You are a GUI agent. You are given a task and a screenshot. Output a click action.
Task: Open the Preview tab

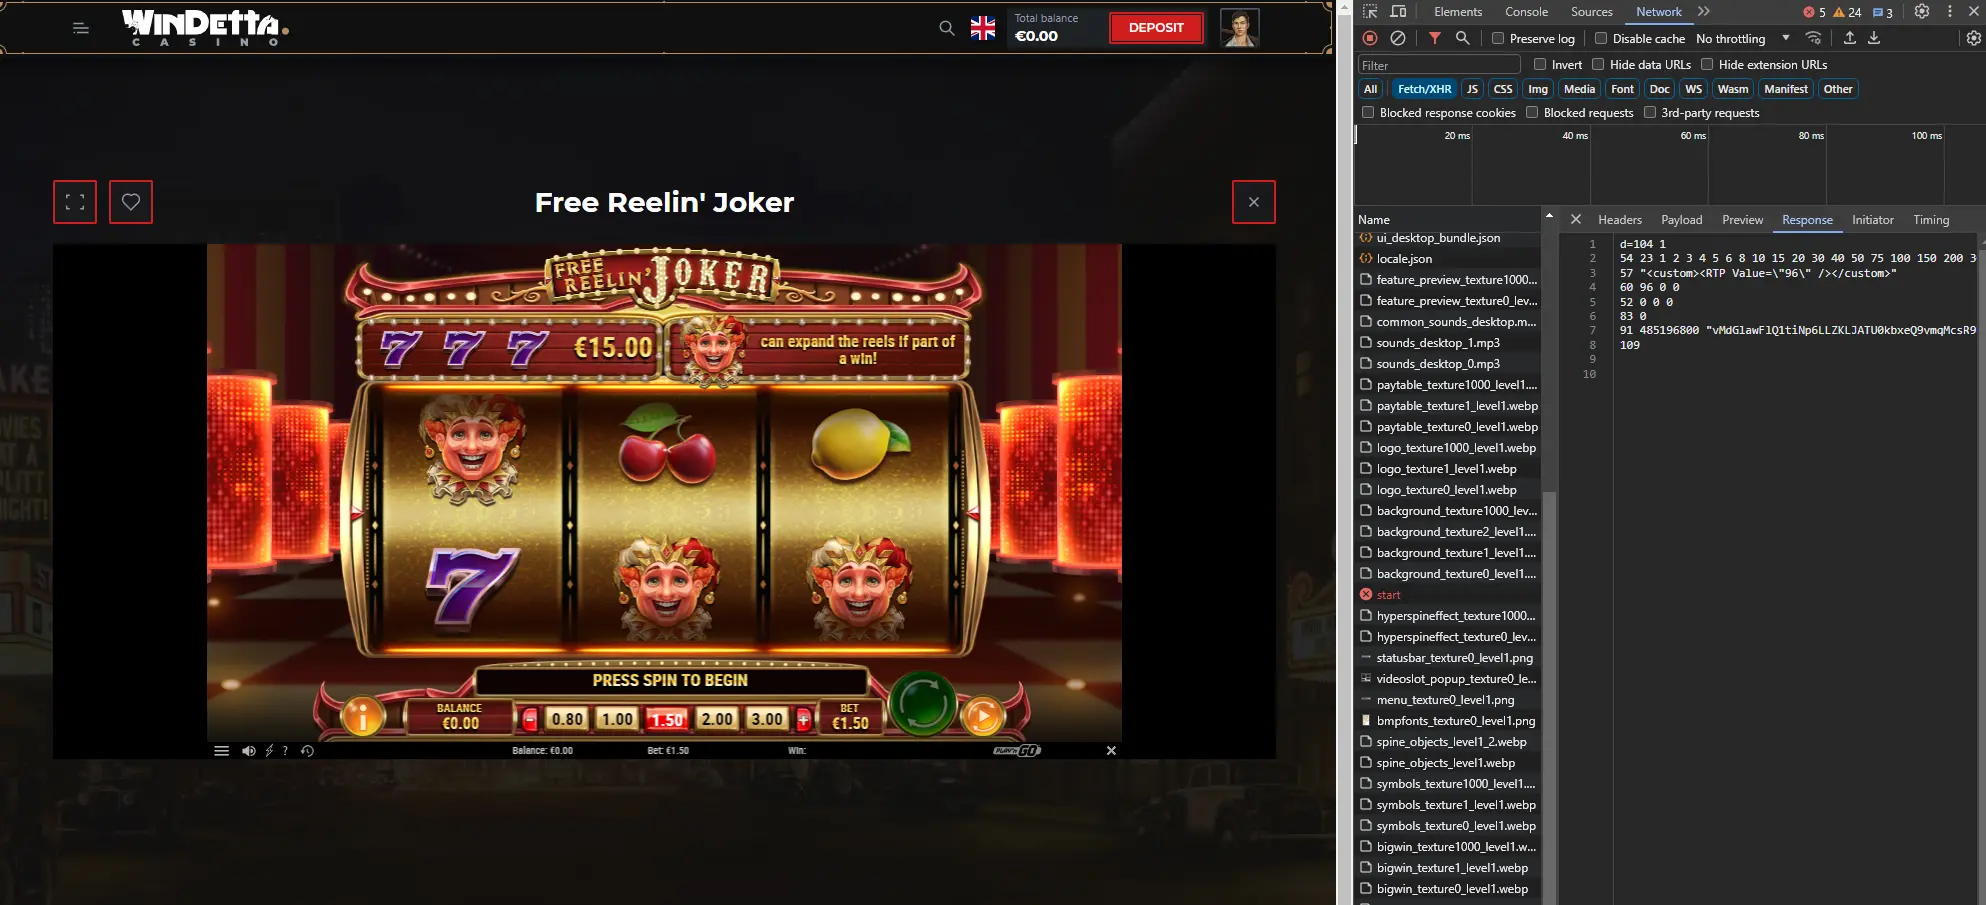click(x=1742, y=220)
